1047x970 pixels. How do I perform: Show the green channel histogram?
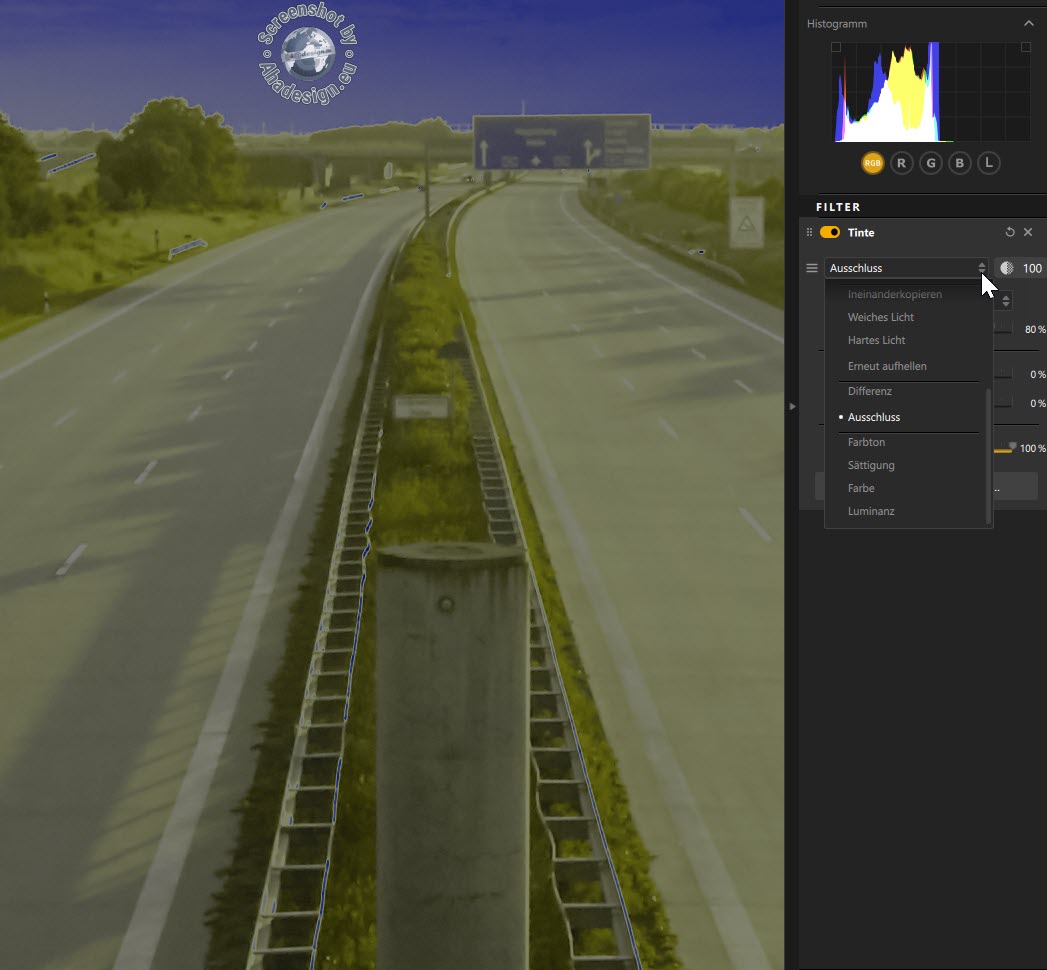click(x=930, y=163)
